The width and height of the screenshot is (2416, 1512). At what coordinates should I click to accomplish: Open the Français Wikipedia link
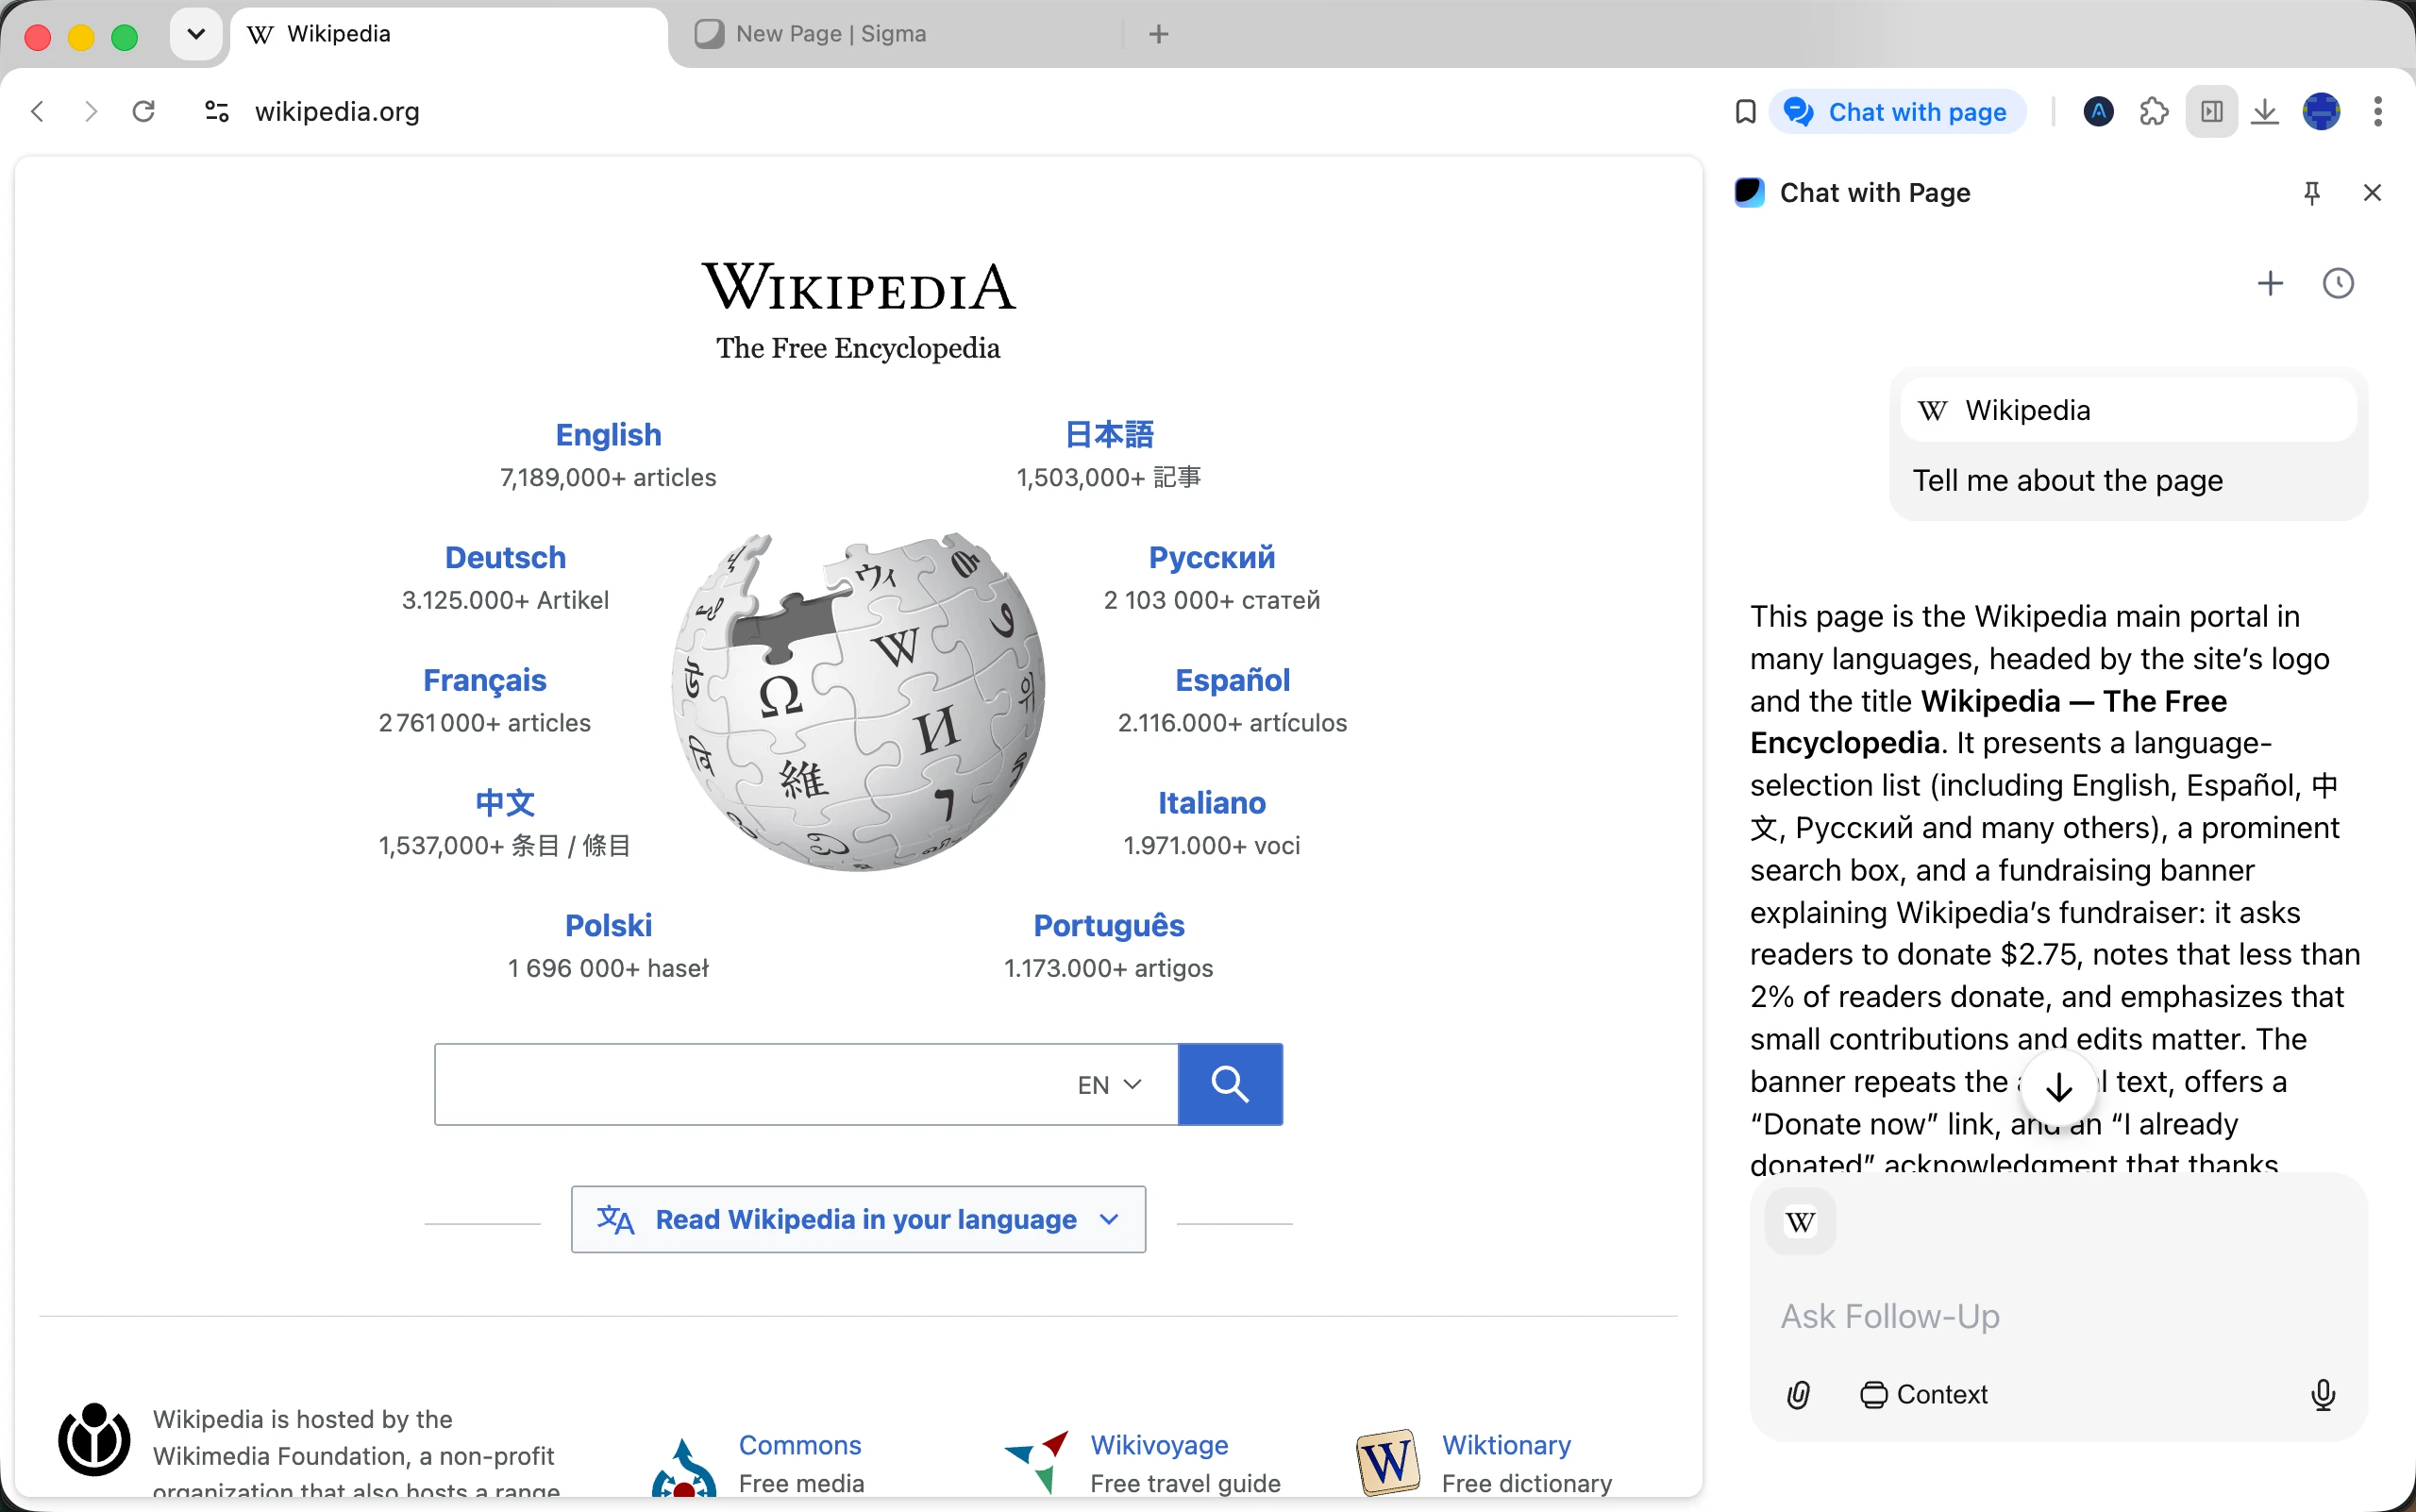point(484,681)
